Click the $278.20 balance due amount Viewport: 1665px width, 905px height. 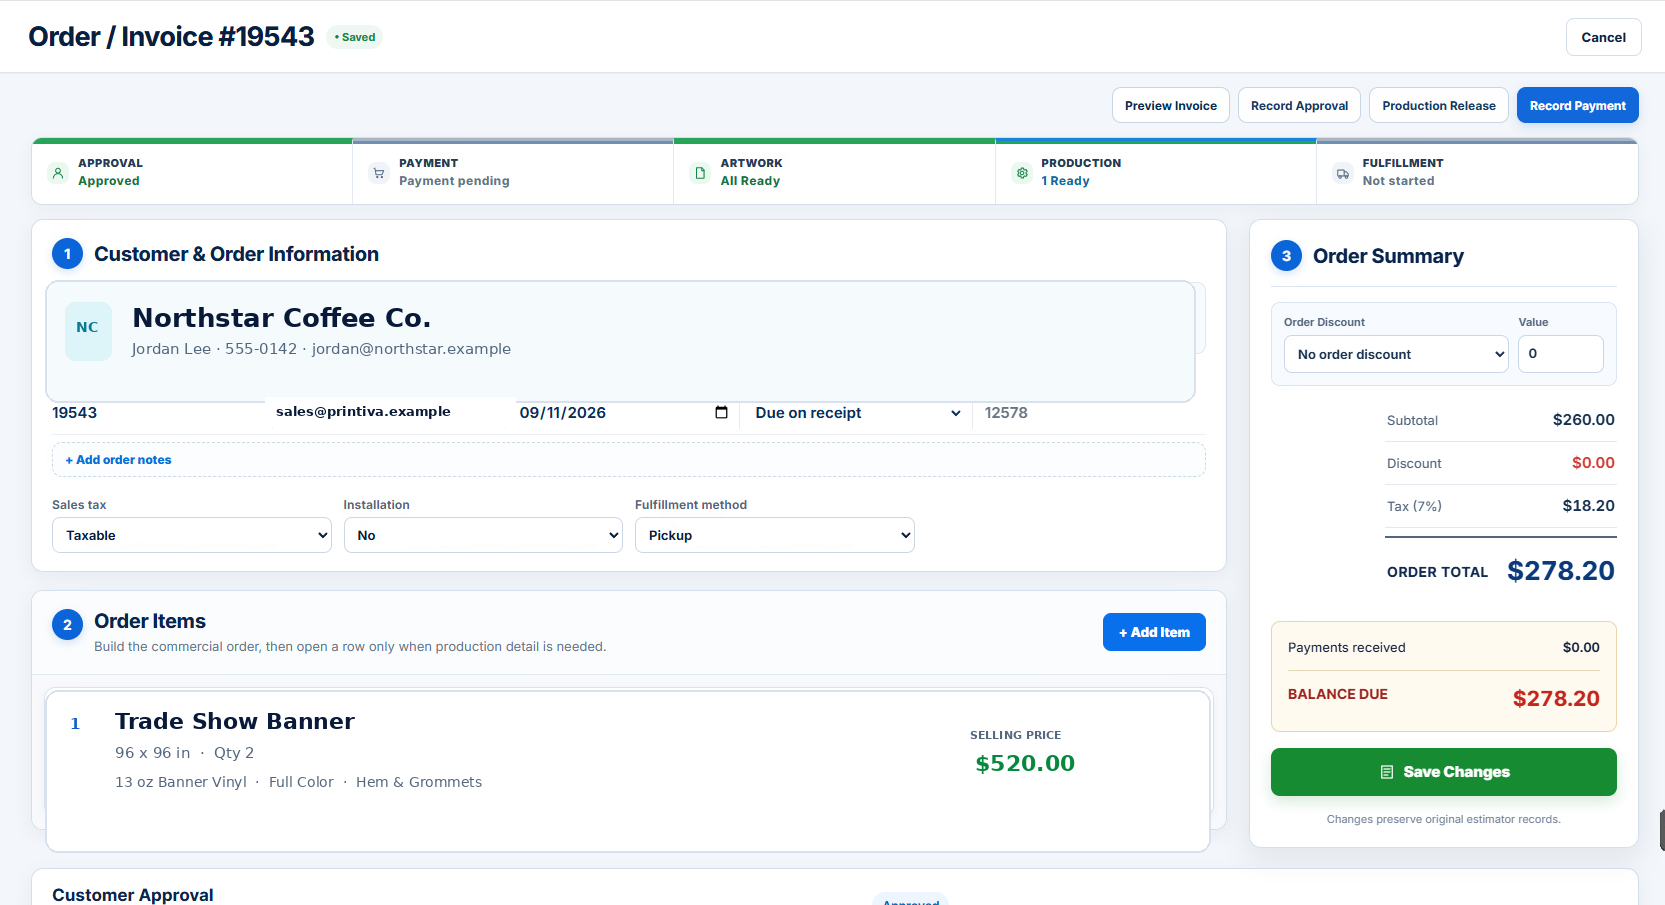tap(1556, 698)
